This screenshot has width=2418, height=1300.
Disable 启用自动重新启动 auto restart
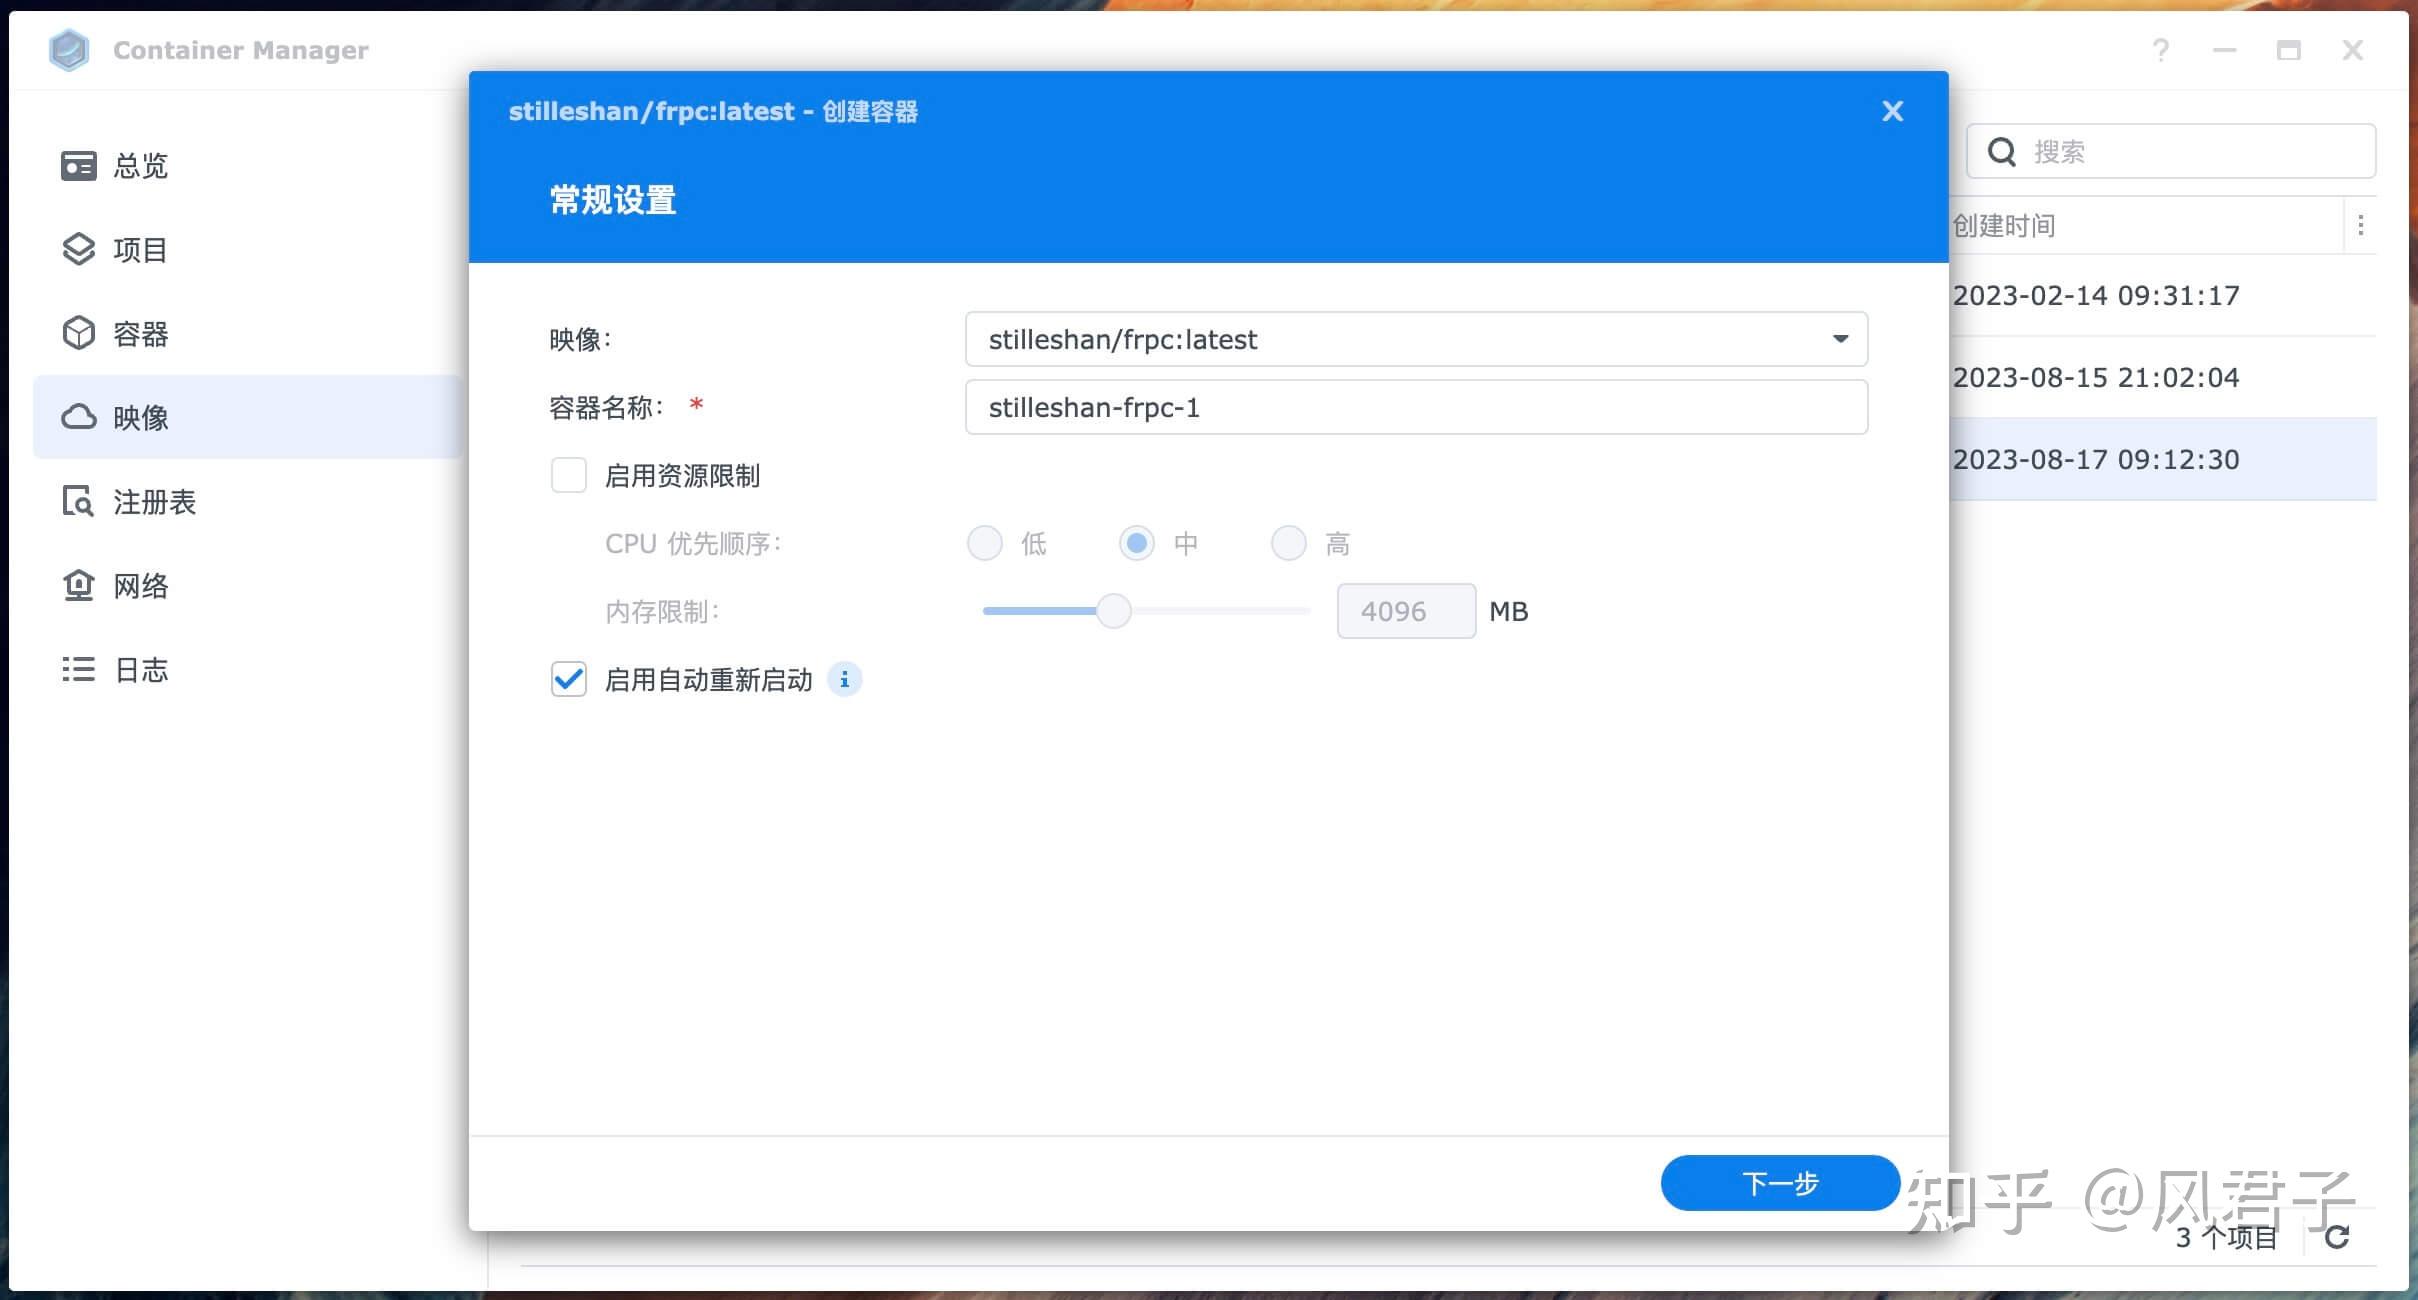pos(568,679)
